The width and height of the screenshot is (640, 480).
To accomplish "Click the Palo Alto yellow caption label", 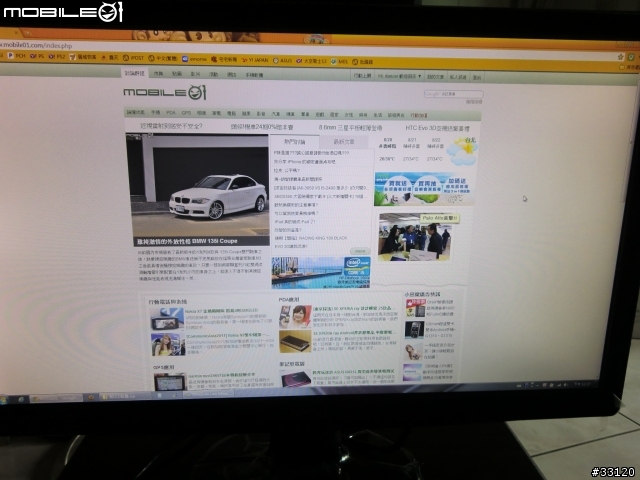I will click(x=440, y=218).
